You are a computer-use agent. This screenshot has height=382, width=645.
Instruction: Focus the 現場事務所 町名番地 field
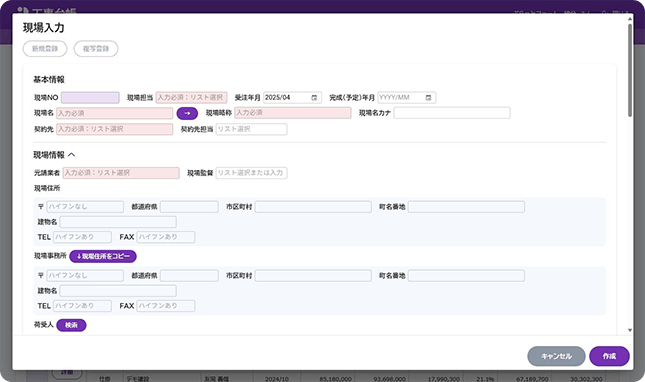coord(466,276)
